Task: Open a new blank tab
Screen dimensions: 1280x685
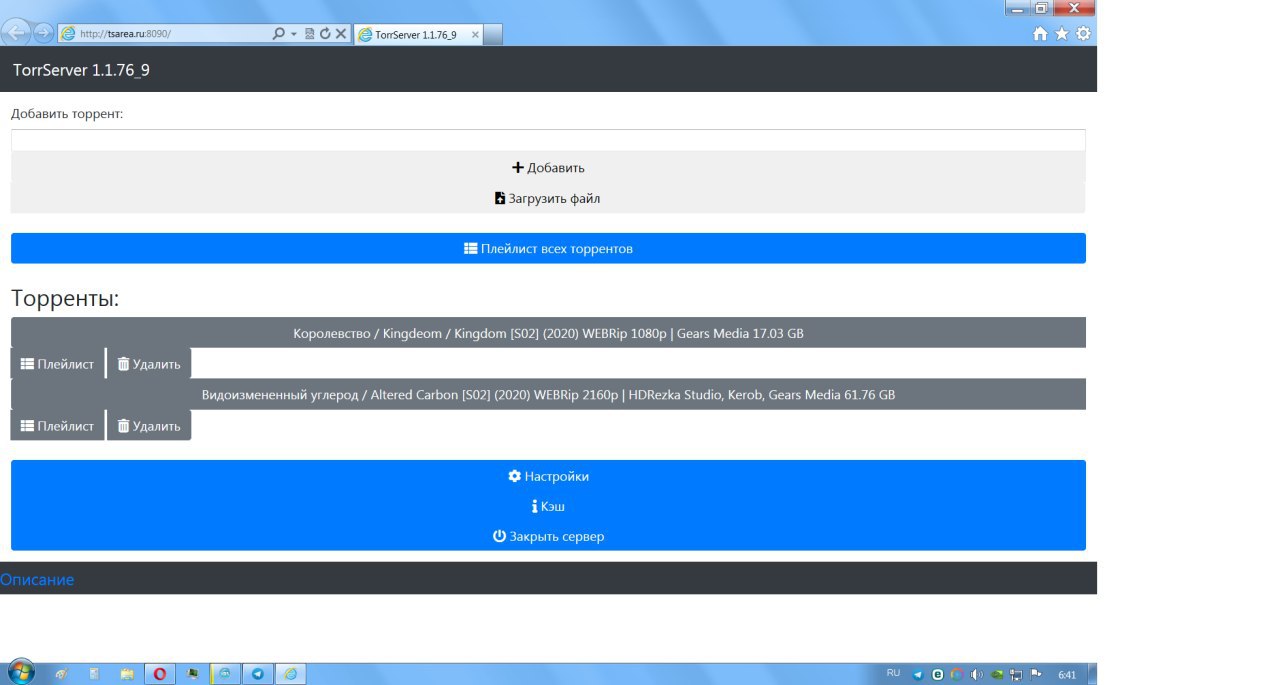Action: [x=493, y=34]
